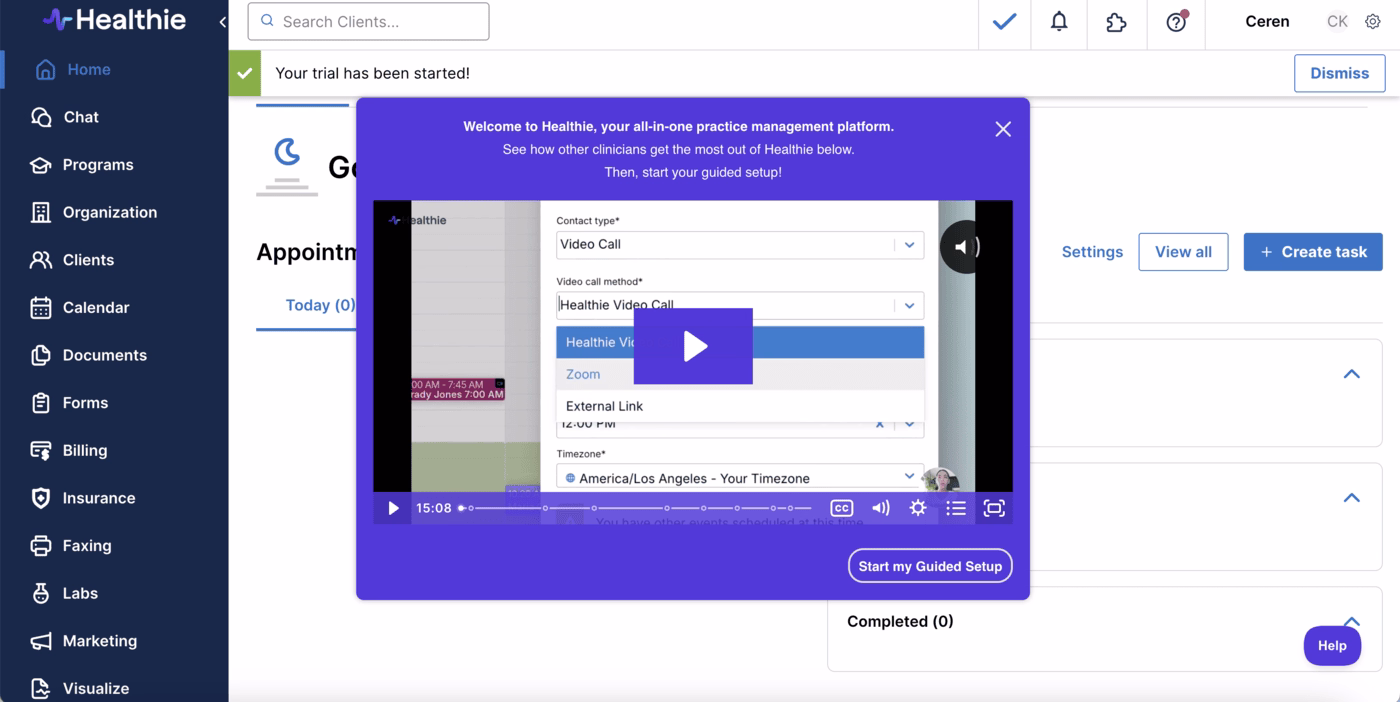
Task: Go to Programs in the sidebar
Action: click(98, 165)
